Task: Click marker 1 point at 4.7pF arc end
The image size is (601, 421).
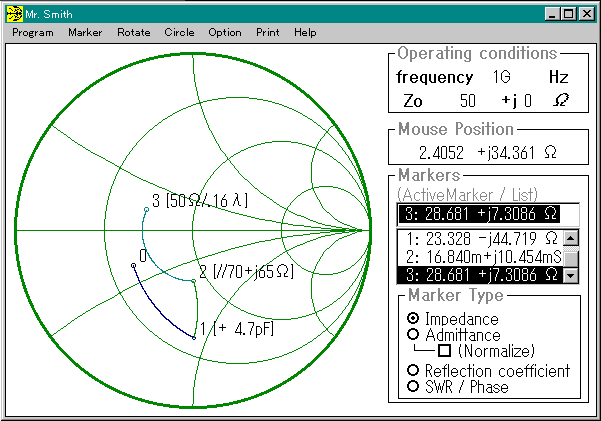Action: [194, 338]
